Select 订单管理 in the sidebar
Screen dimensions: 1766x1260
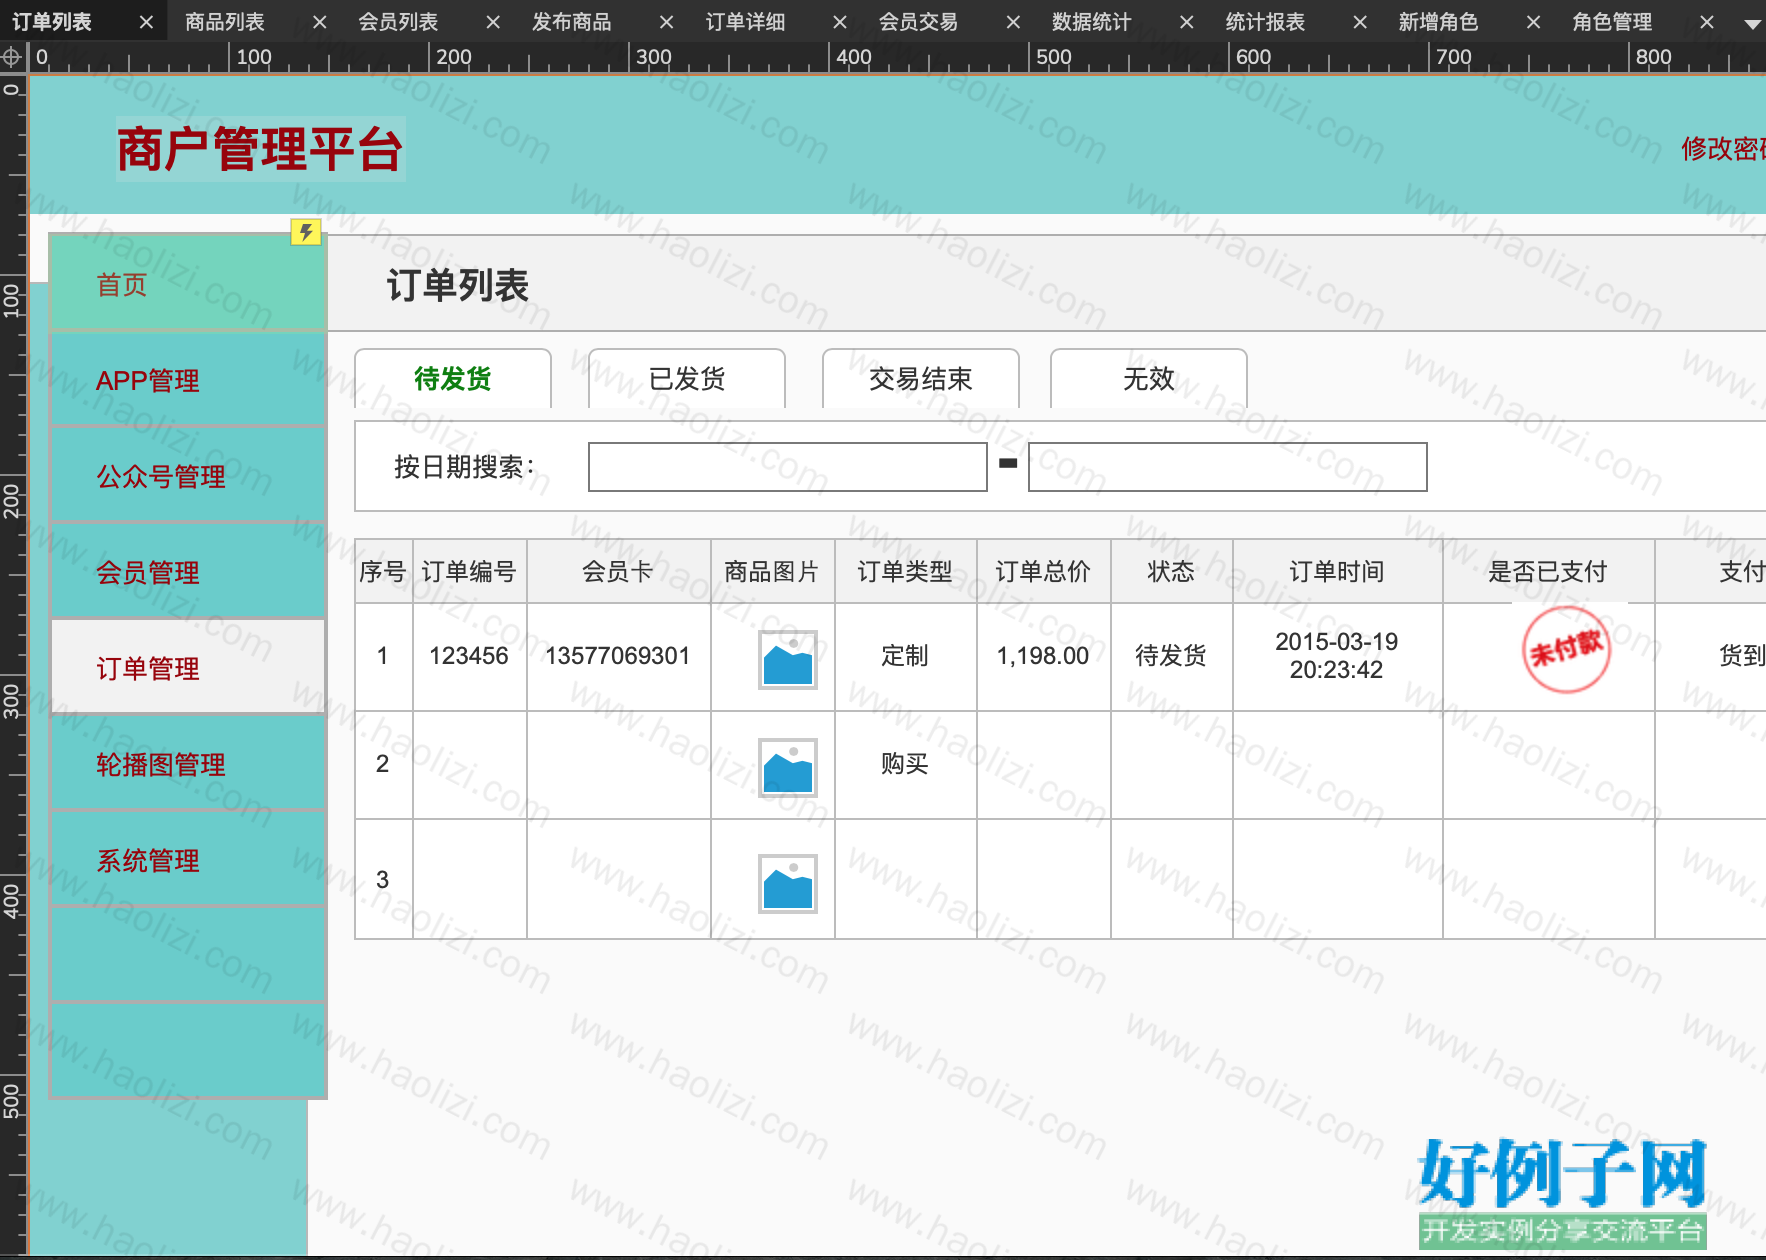pyautogui.click(x=188, y=668)
